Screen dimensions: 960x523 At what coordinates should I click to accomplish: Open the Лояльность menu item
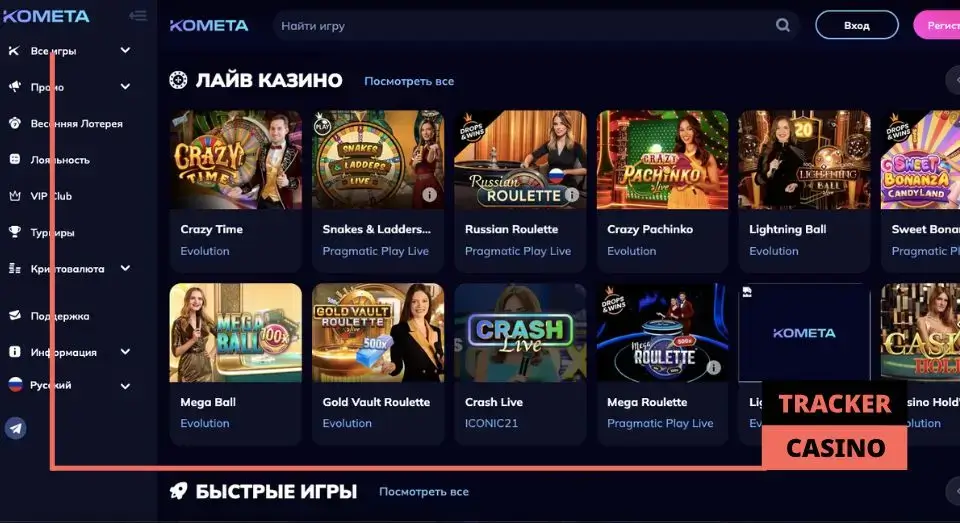point(60,160)
